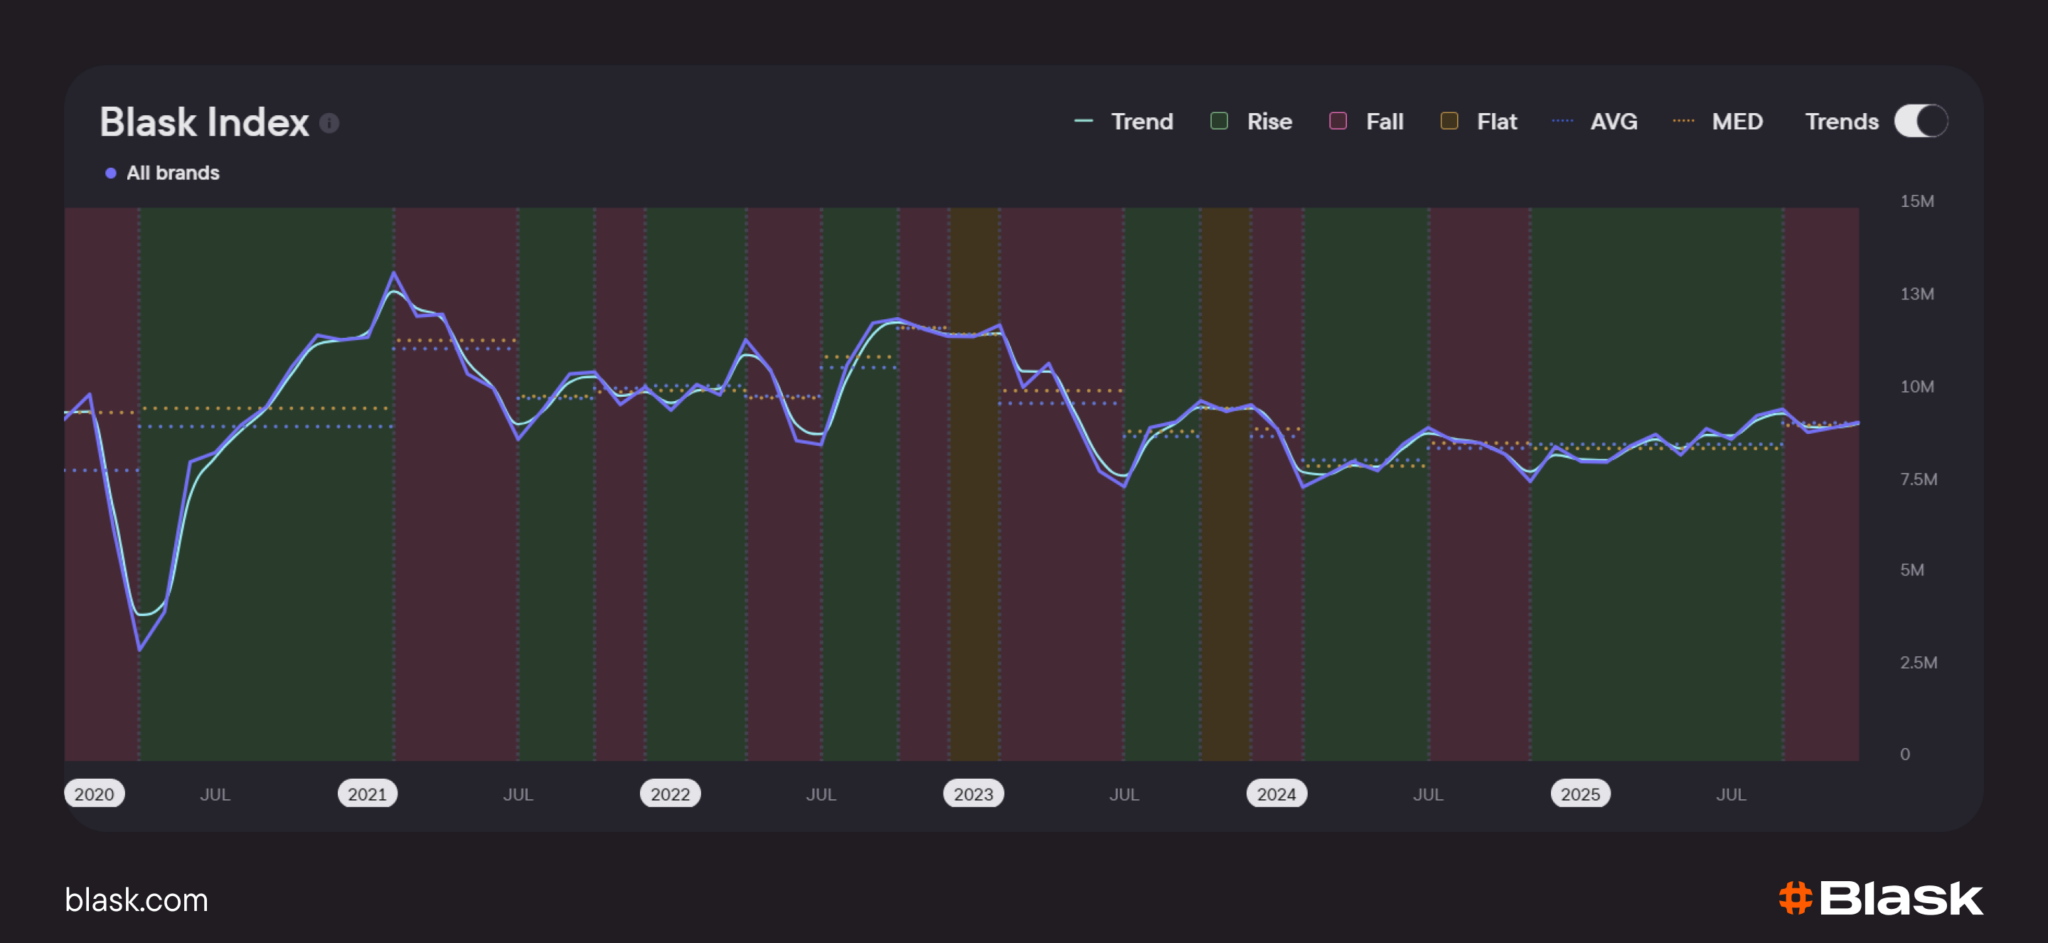The width and height of the screenshot is (2048, 943).
Task: Select the 2025 year marker
Action: click(1580, 794)
